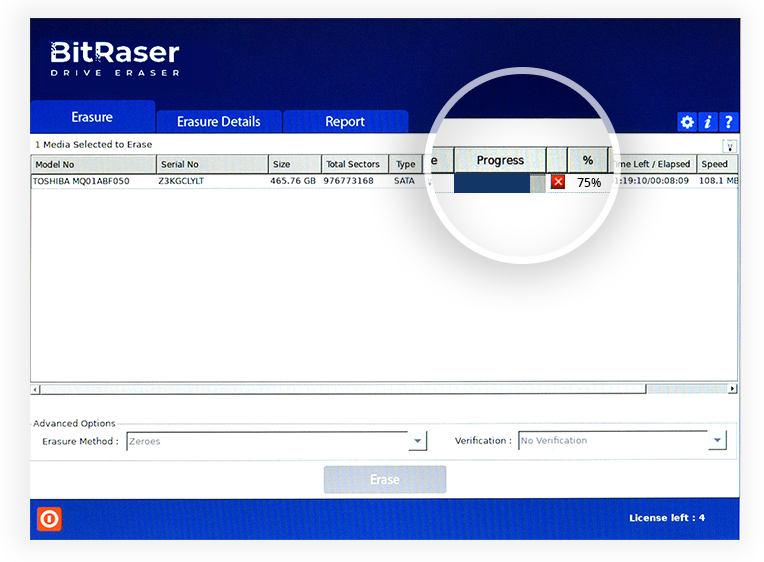Sort by Model No column header
Image resolution: width=764 pixels, height=562 pixels.
pos(94,164)
